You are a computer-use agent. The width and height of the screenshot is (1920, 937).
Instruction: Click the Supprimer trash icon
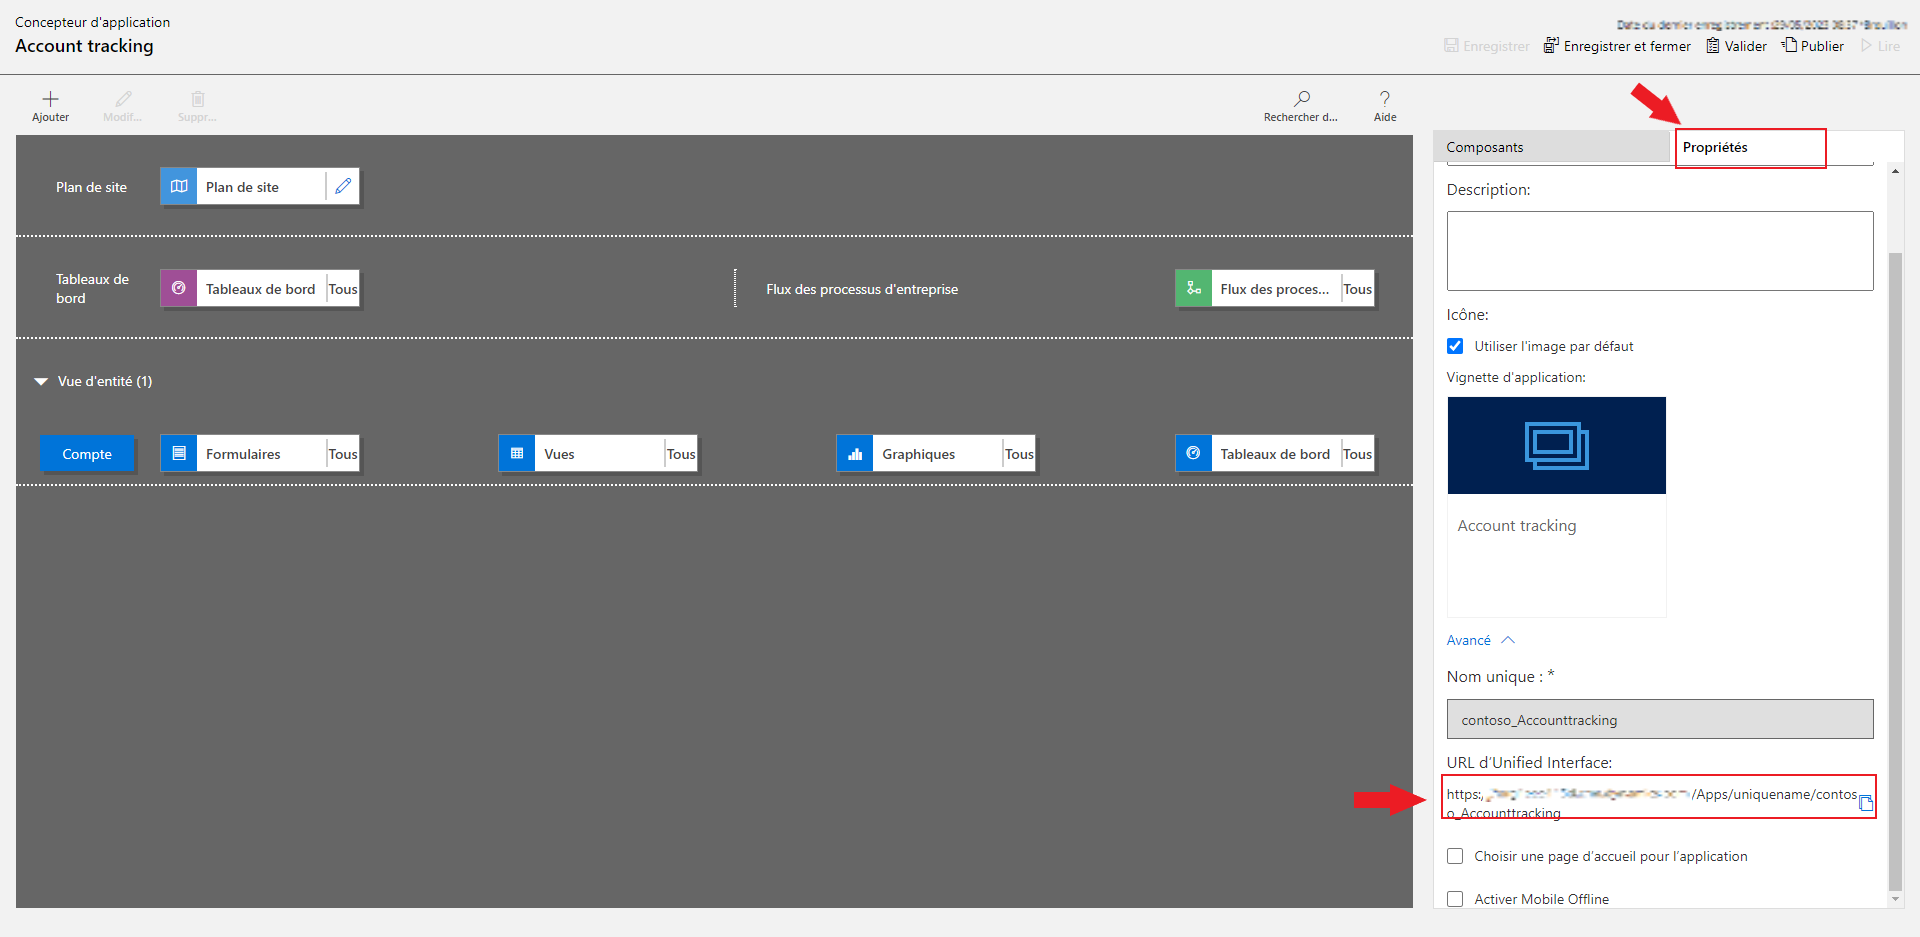pos(198,98)
